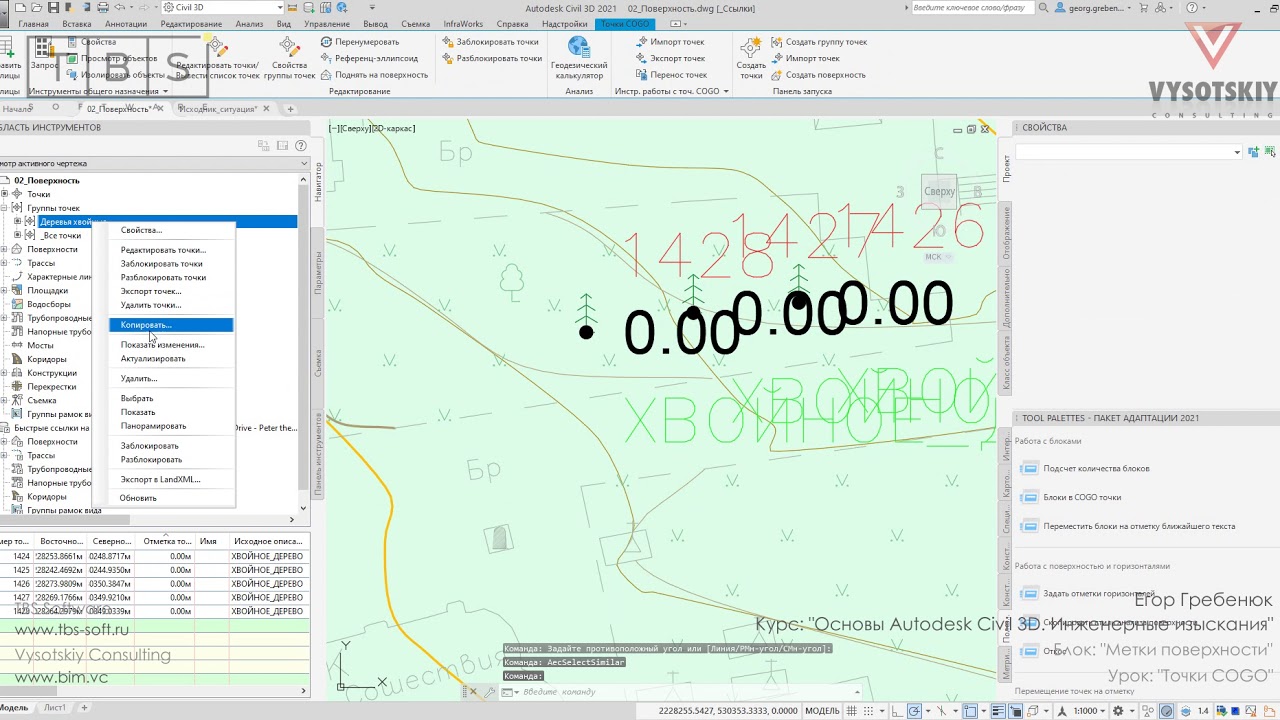Click Блоки в COGO точки palette item
The height and width of the screenshot is (720, 1280).
(1082, 497)
